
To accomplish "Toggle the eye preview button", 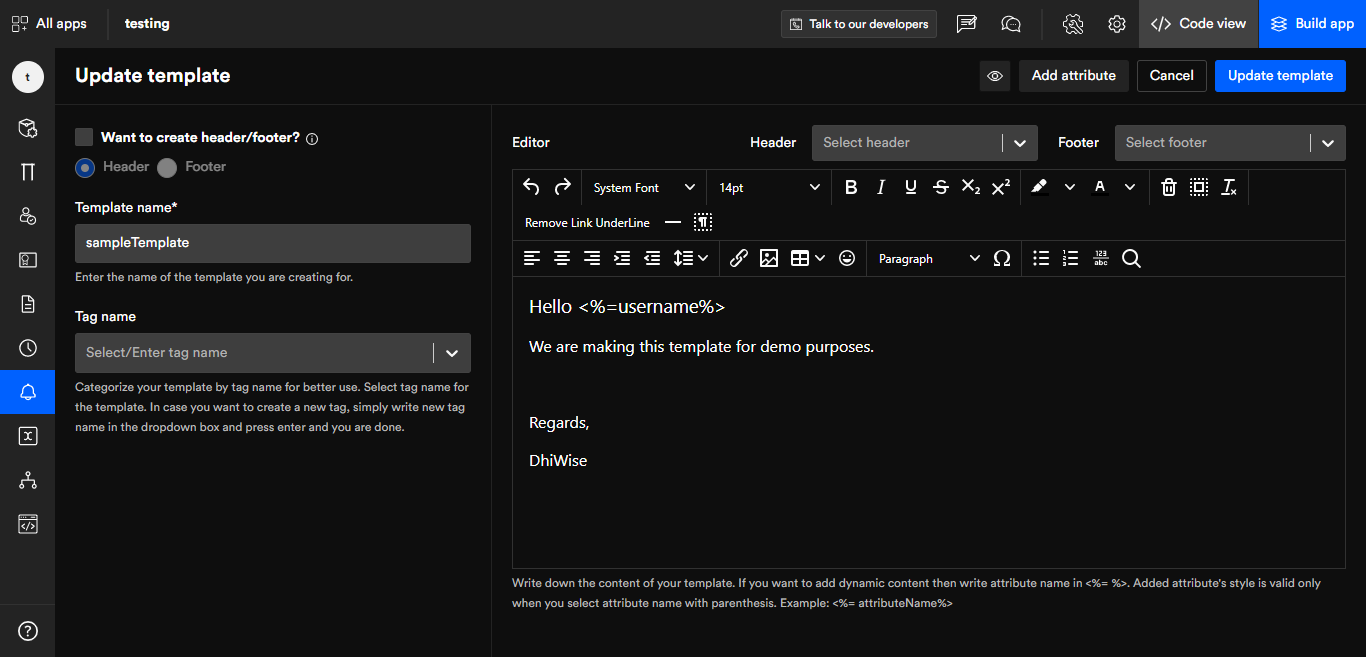I will [x=995, y=76].
